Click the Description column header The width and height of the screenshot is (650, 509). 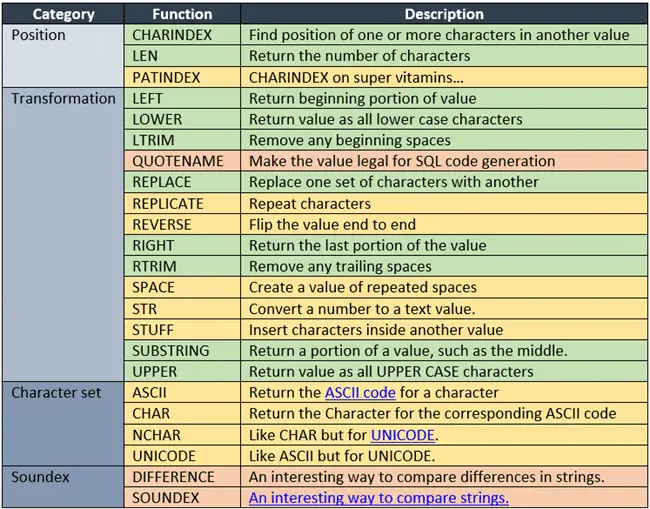tap(444, 14)
